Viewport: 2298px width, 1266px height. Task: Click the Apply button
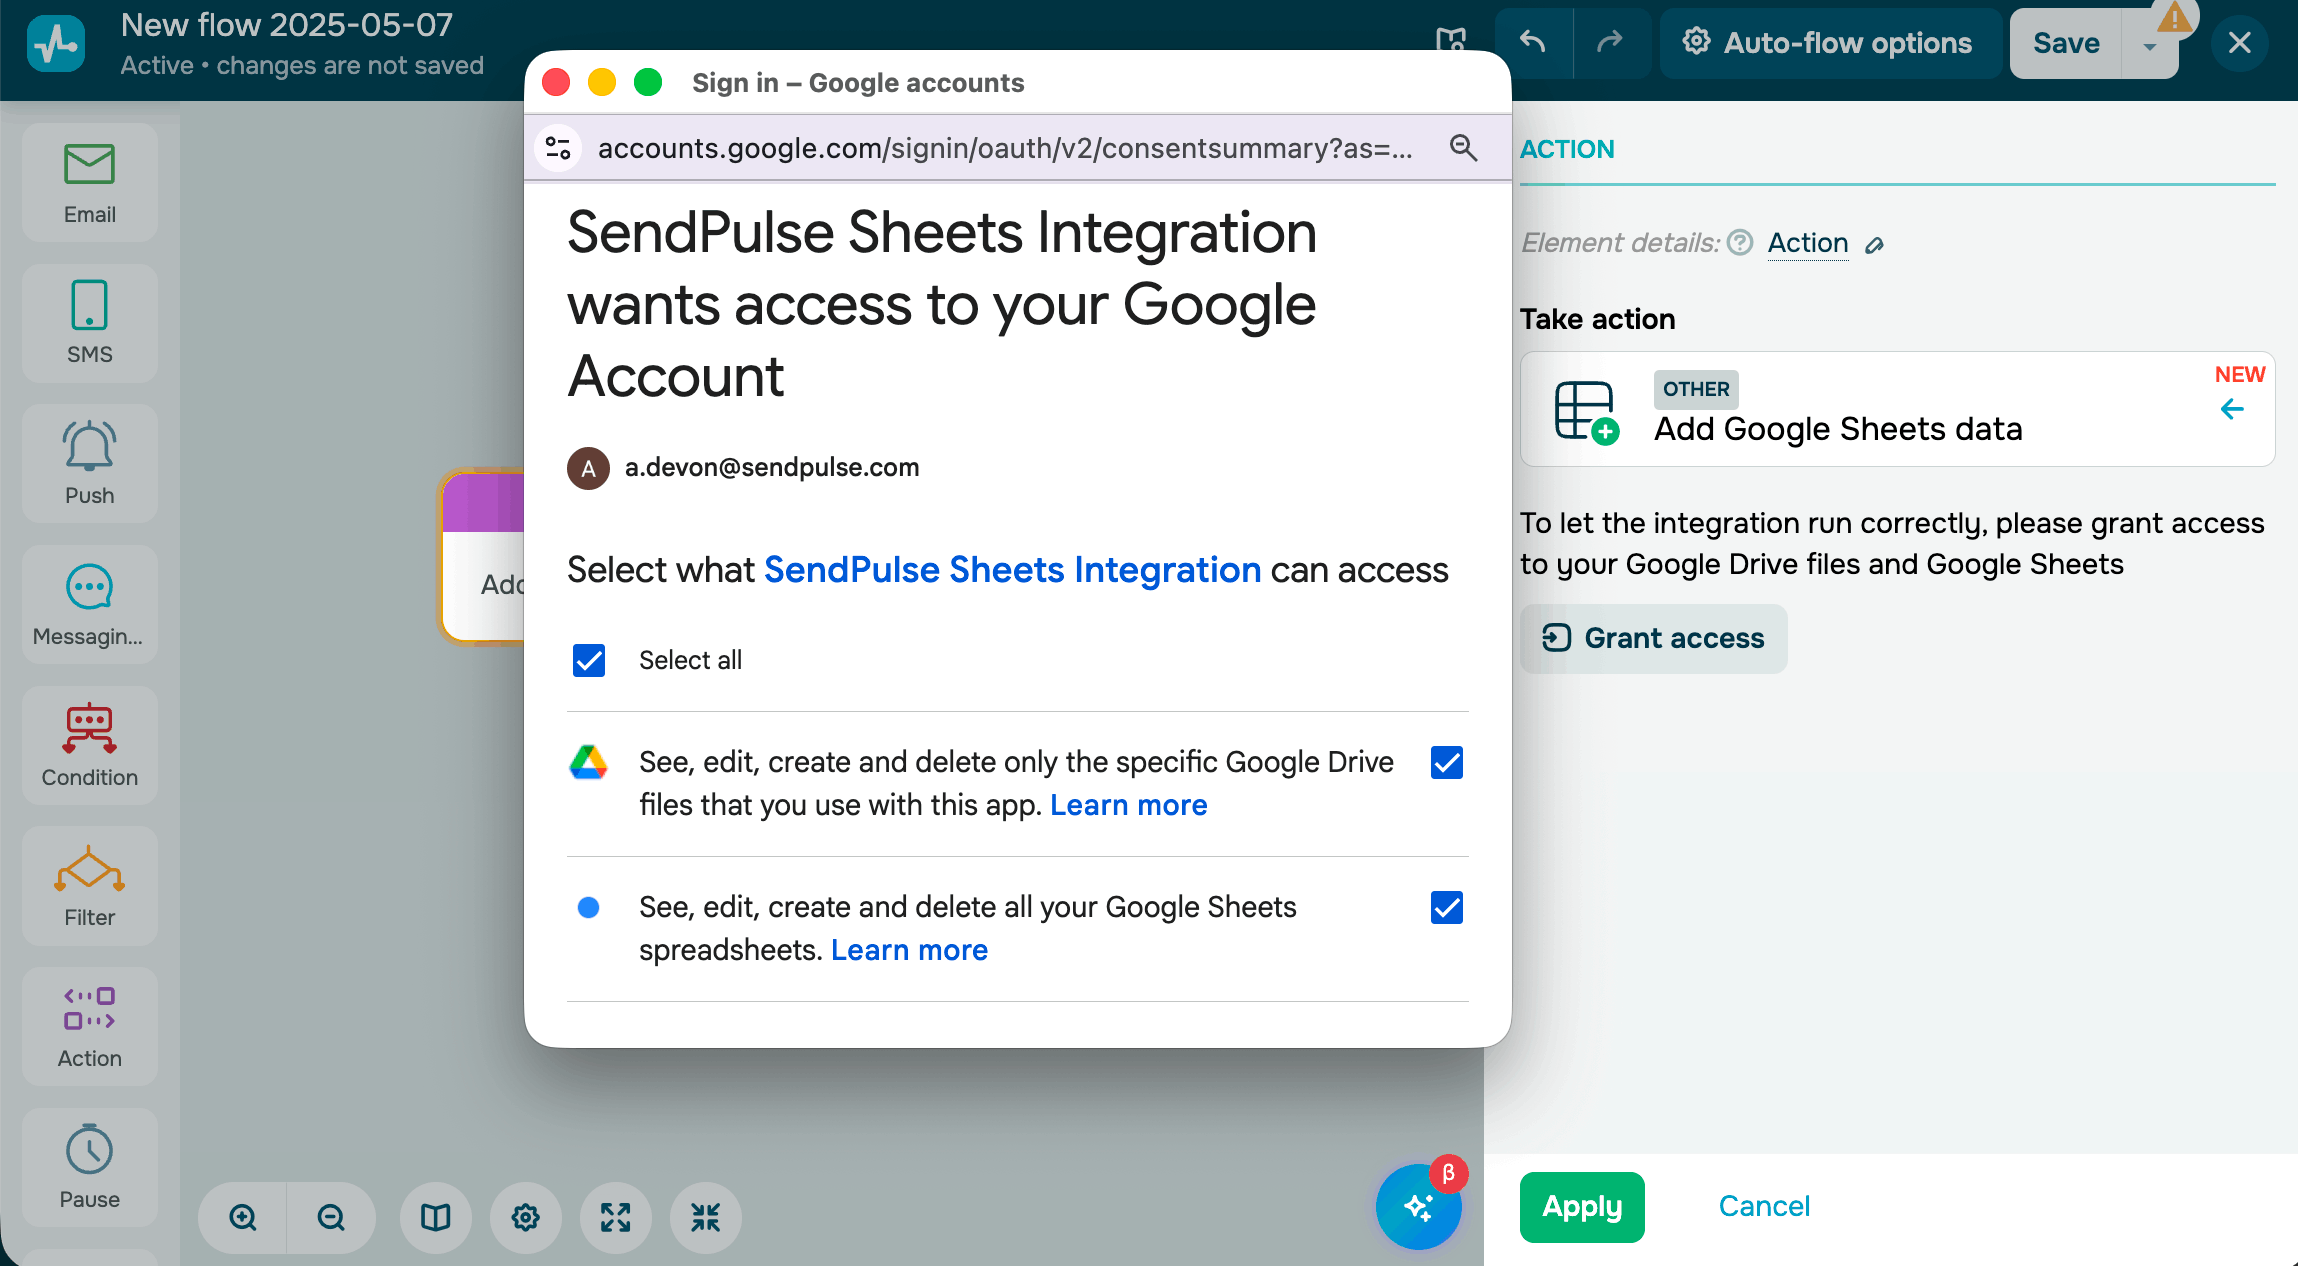point(1582,1206)
